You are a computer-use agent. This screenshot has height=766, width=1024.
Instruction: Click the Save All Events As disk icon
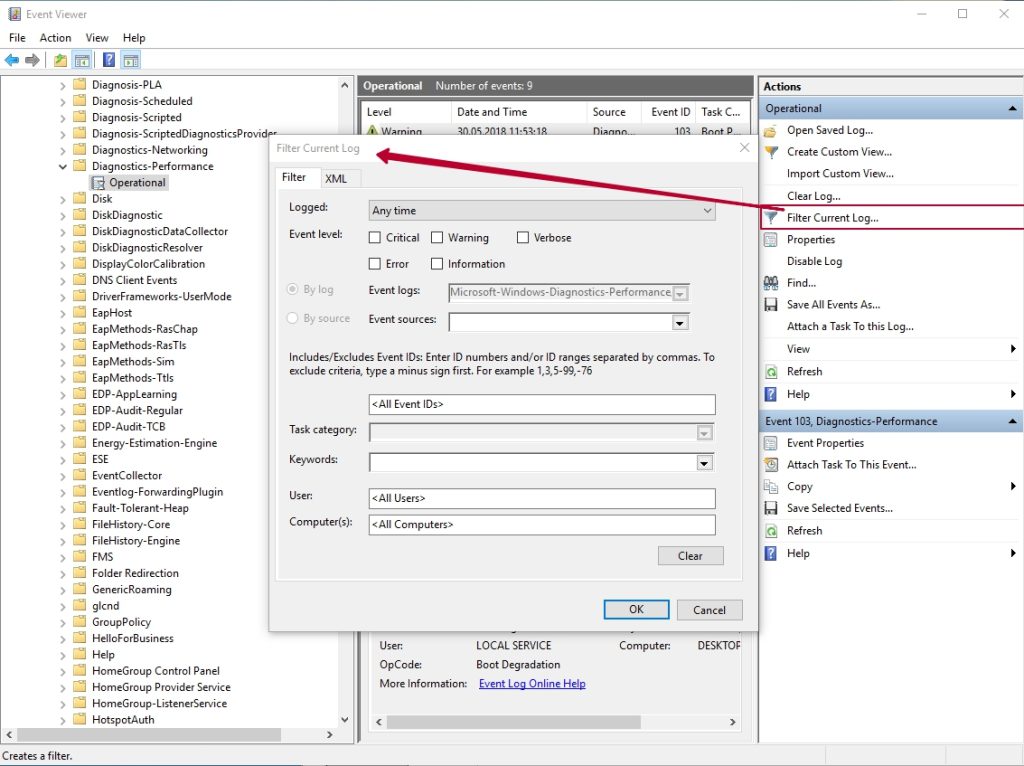tap(771, 304)
